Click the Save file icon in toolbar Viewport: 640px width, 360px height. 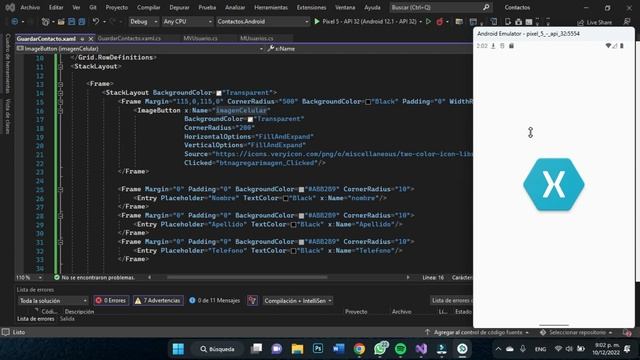71,21
